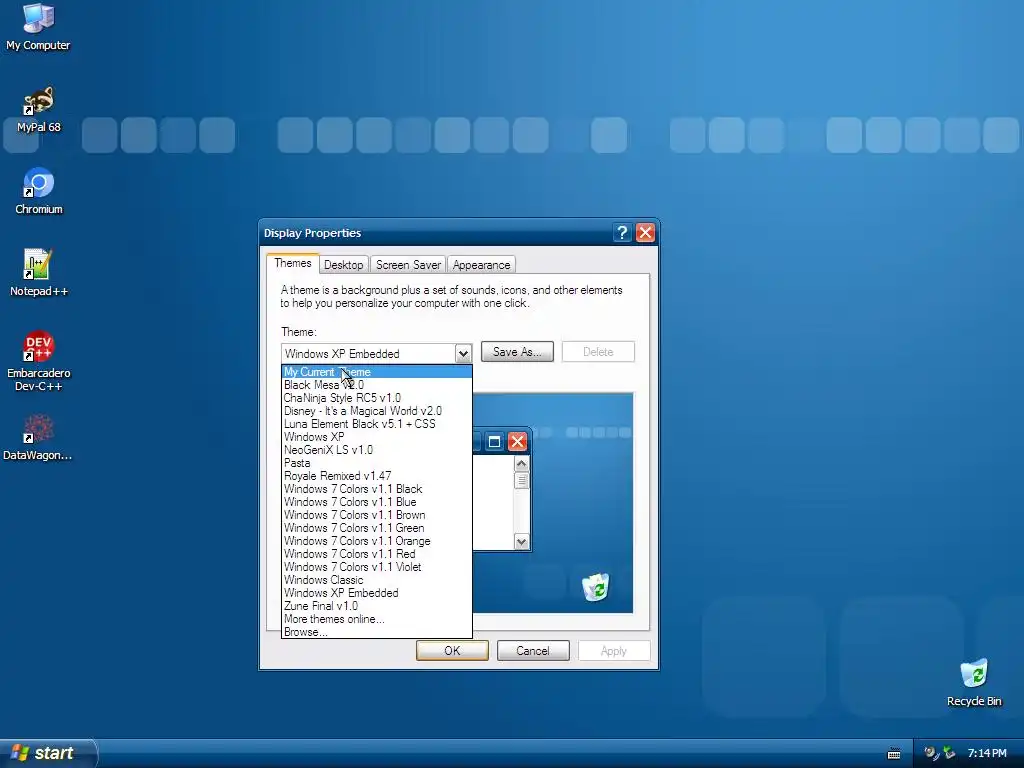Click the OK button
Viewport: 1024px width, 768px height.
[x=452, y=650]
